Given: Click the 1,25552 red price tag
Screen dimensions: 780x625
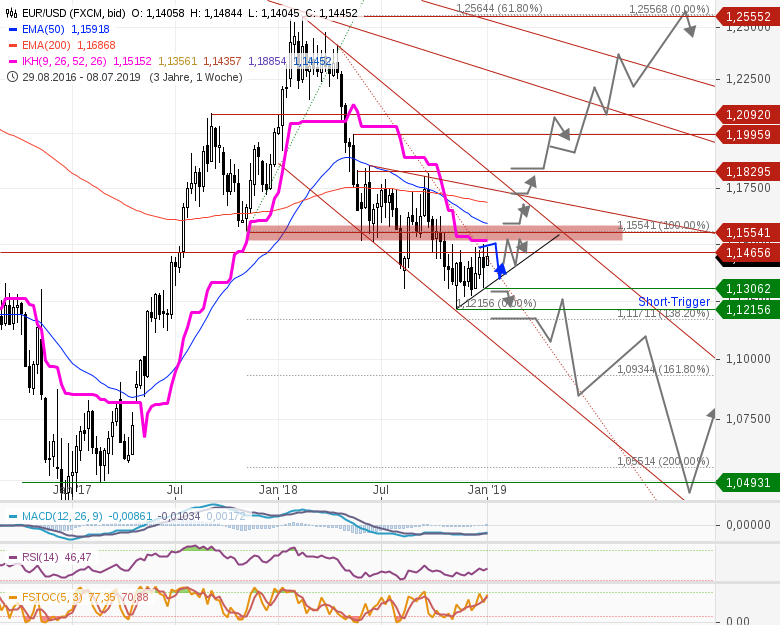Looking at the screenshot, I should pos(748,17).
